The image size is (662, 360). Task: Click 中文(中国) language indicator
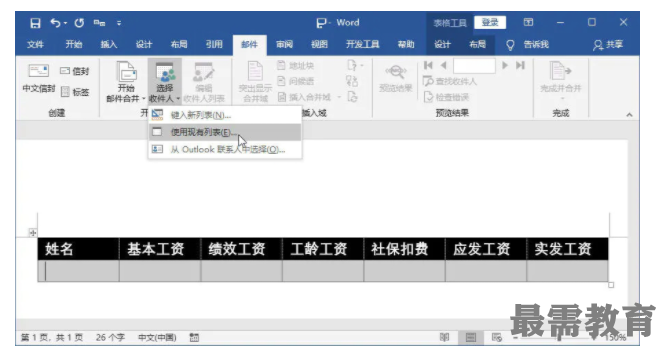157,337
